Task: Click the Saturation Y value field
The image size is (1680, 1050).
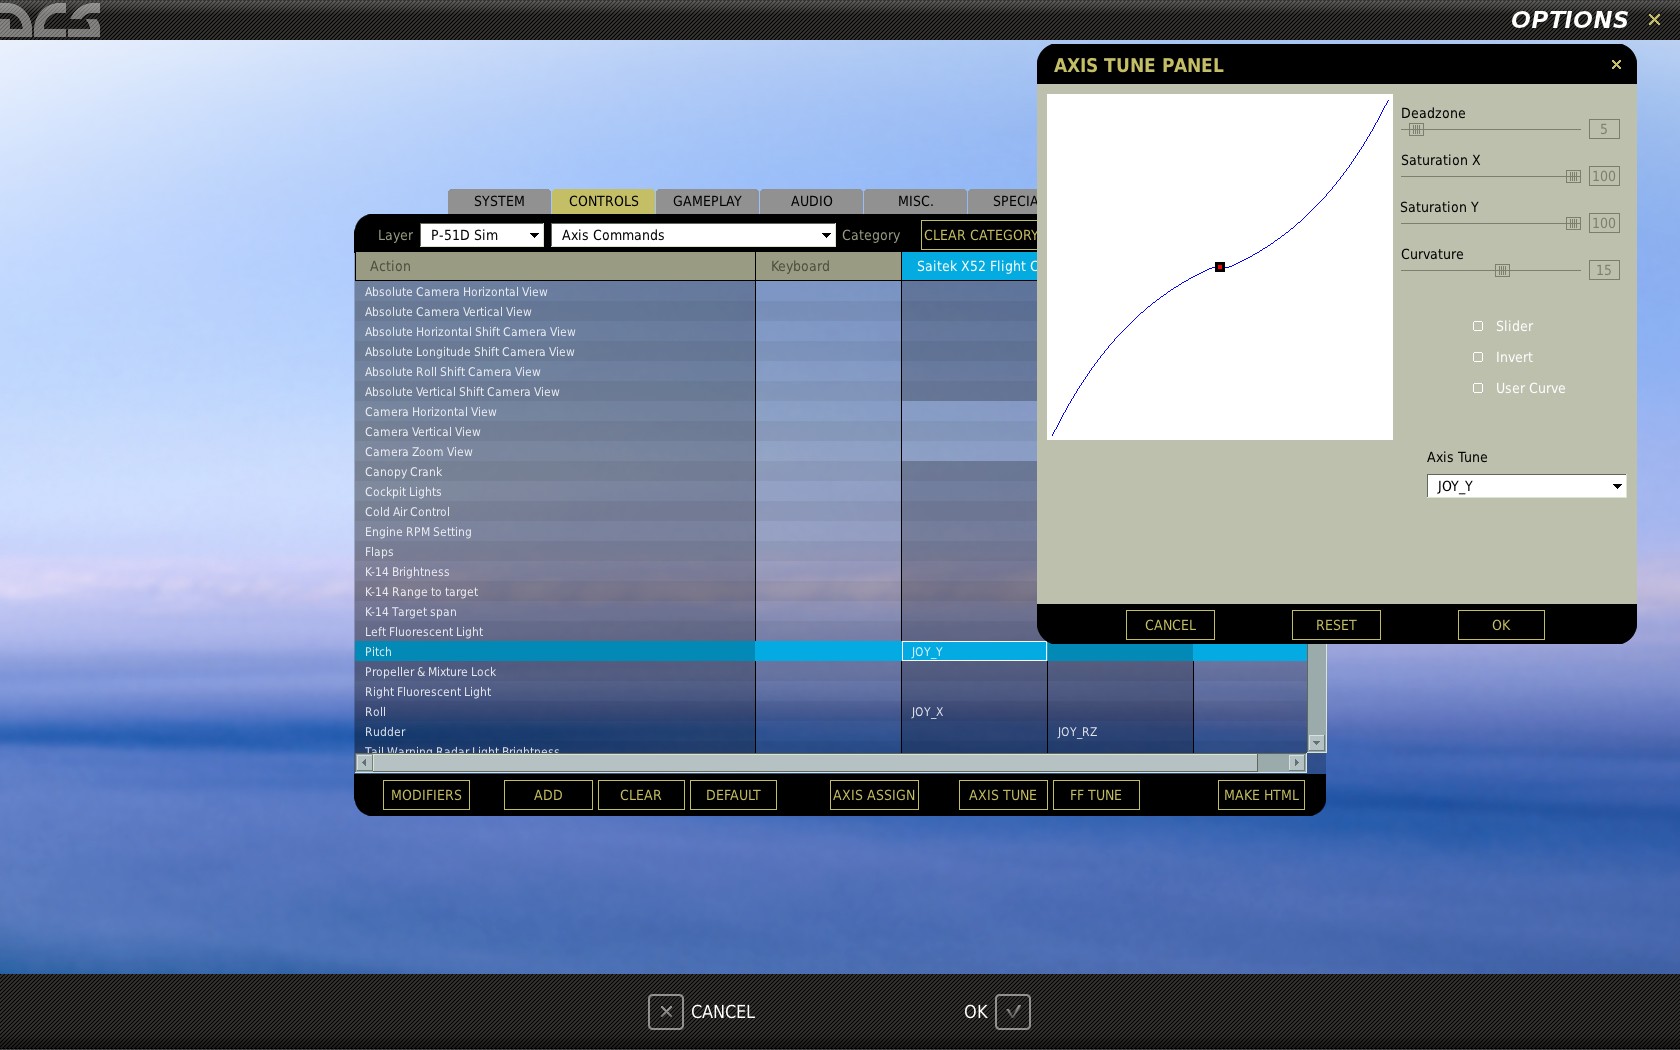Action: click(1604, 223)
